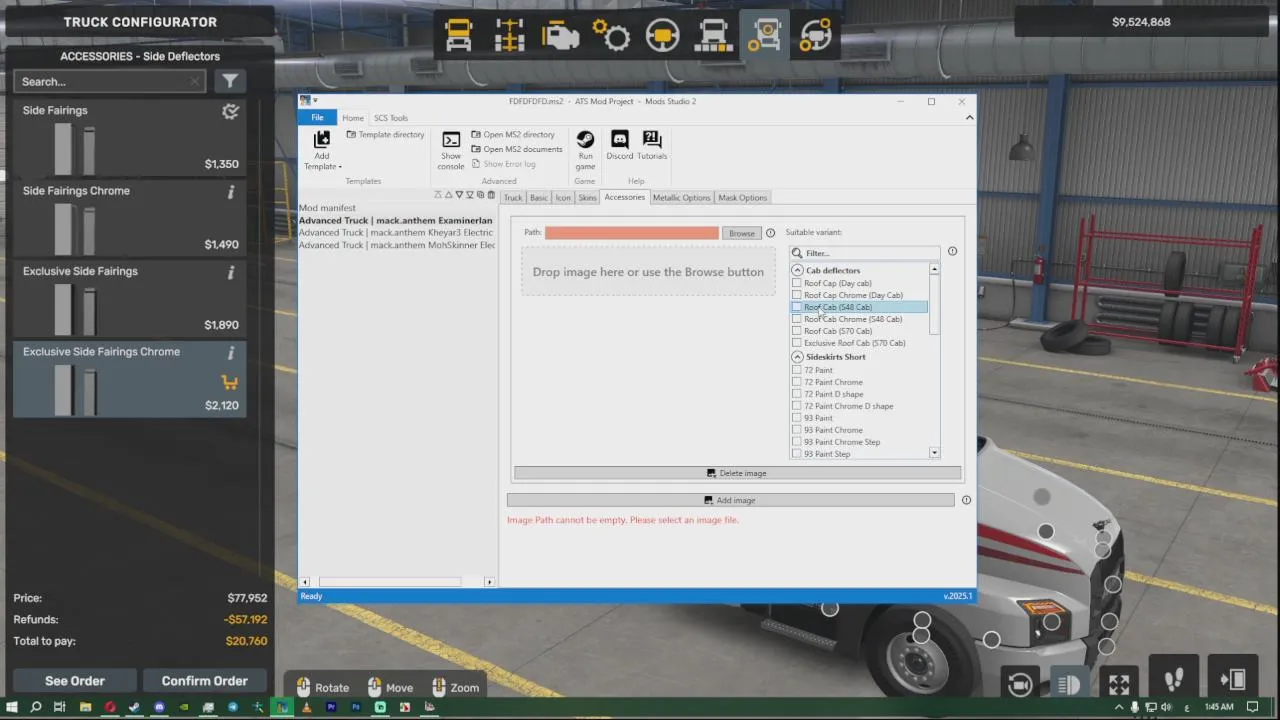Open the truck cabin category icon in top bar
This screenshot has width=1280, height=720.
[458, 35]
